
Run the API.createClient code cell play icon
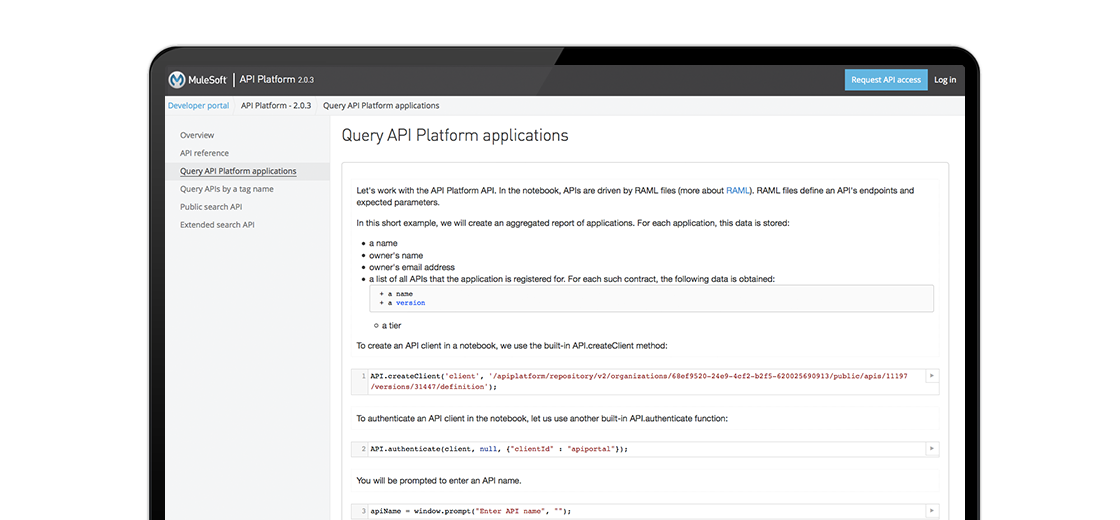[931, 376]
